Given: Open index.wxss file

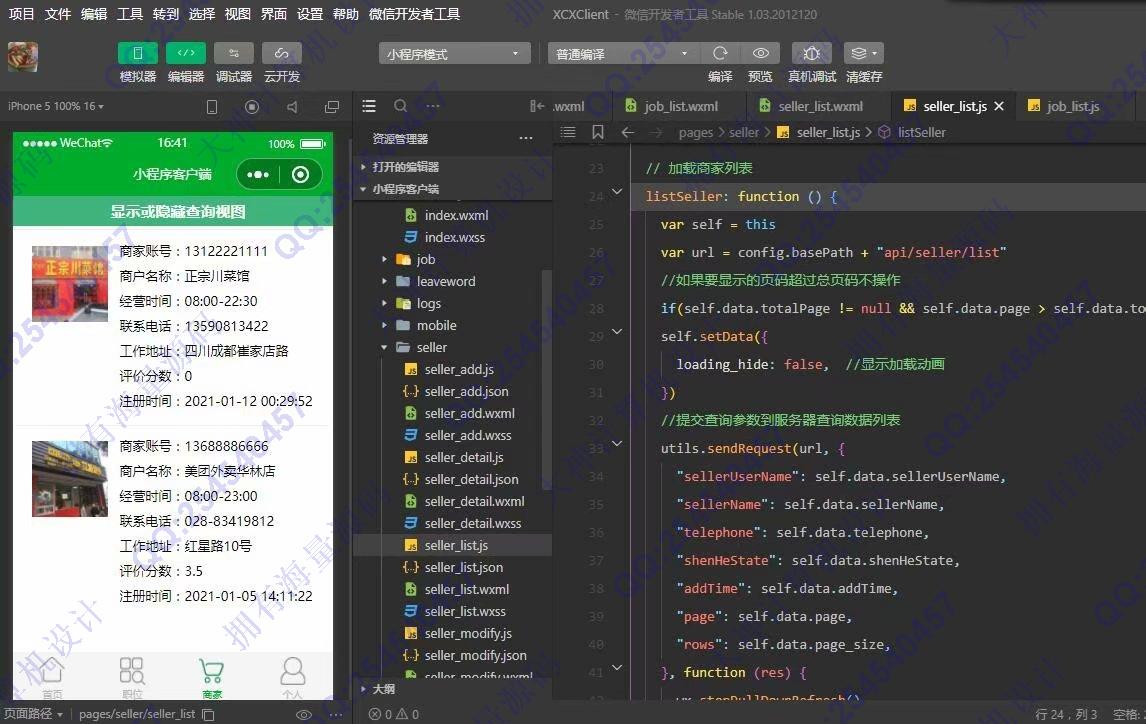Looking at the screenshot, I should [455, 237].
